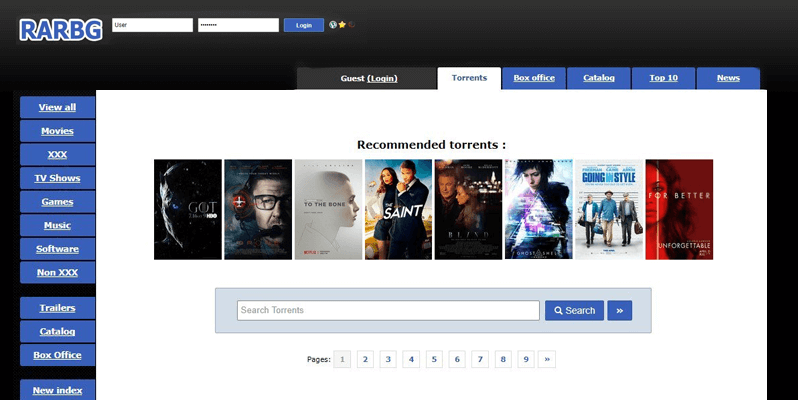Open Catalog in left sidebar
This screenshot has width=798, height=400.
pos(58,331)
